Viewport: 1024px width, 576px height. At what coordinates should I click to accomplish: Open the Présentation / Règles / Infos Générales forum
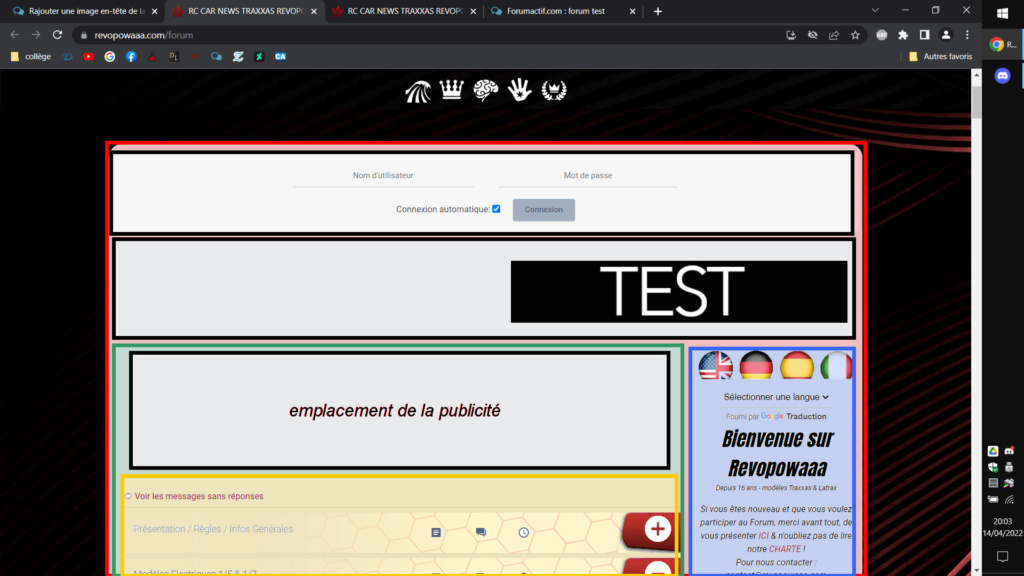tap(213, 529)
